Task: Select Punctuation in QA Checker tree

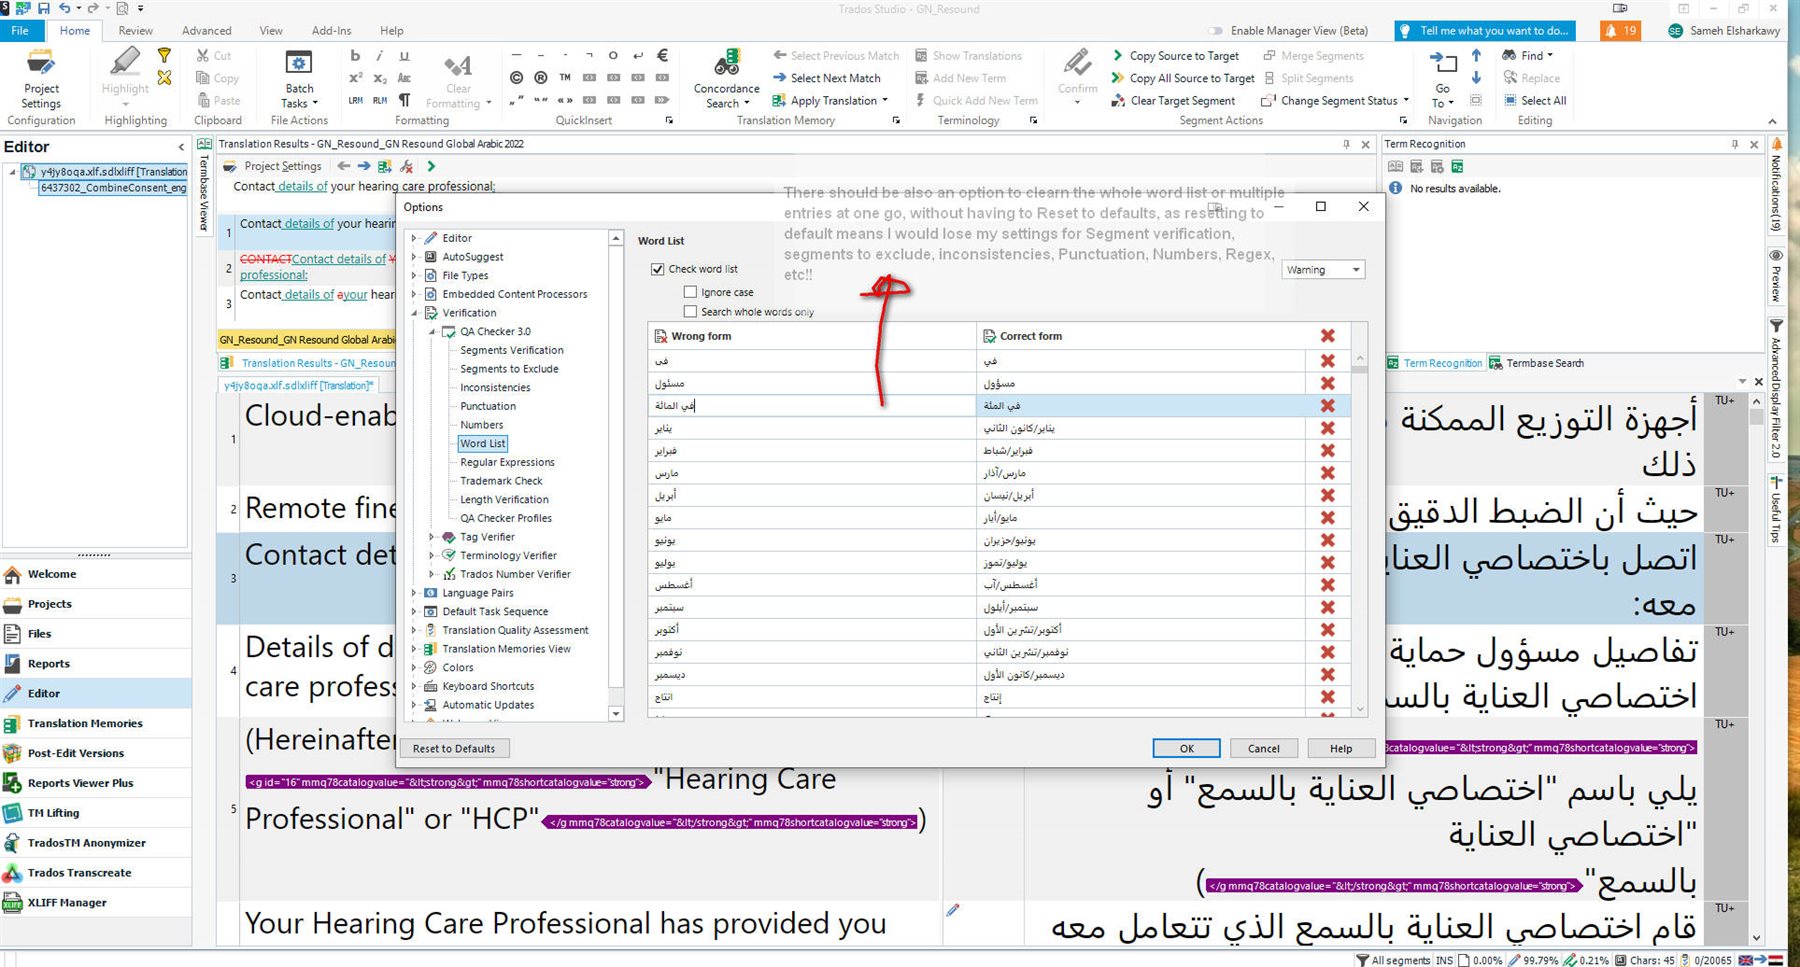Action: point(488,406)
